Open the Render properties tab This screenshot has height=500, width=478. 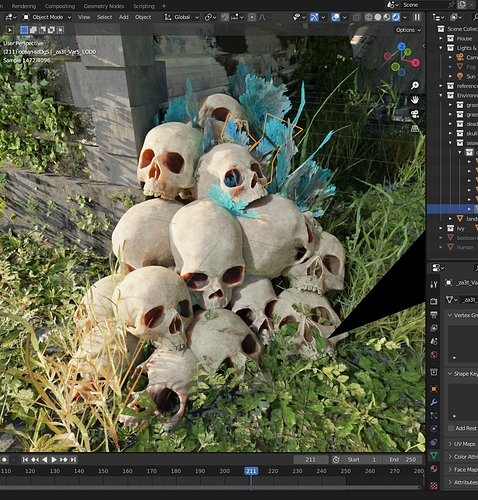click(x=434, y=301)
